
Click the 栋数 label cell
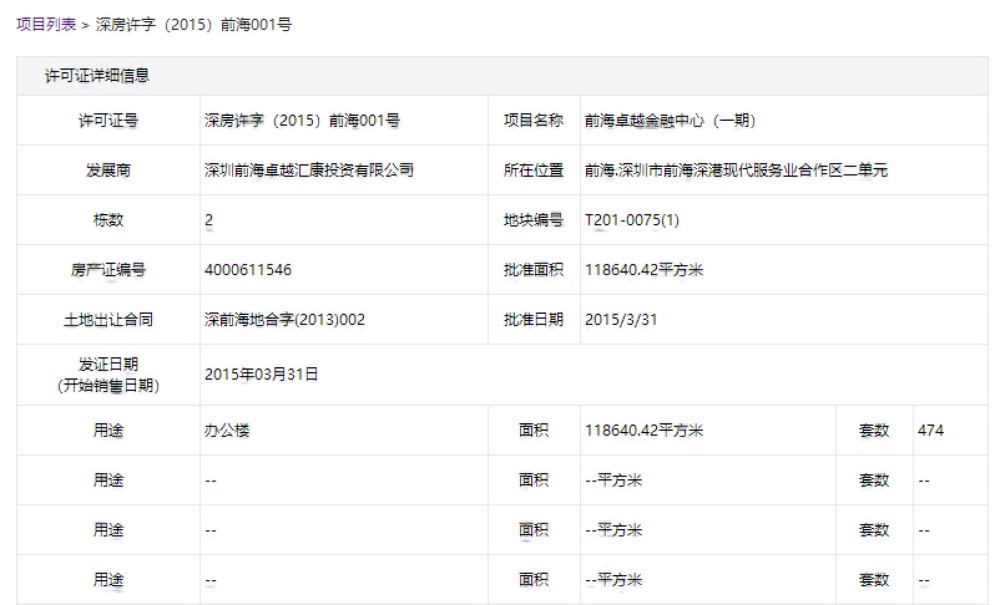108,220
